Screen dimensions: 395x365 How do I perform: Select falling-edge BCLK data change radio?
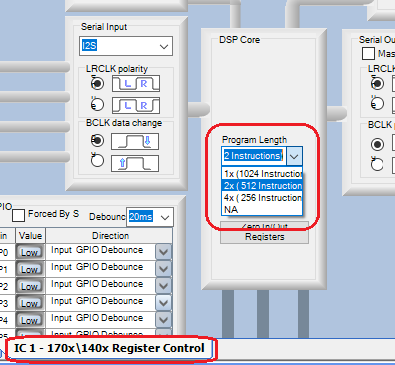(x=97, y=140)
